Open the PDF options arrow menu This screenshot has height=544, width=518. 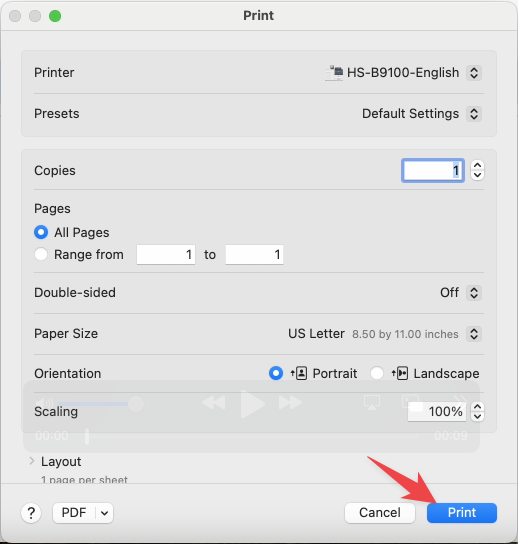pos(104,513)
